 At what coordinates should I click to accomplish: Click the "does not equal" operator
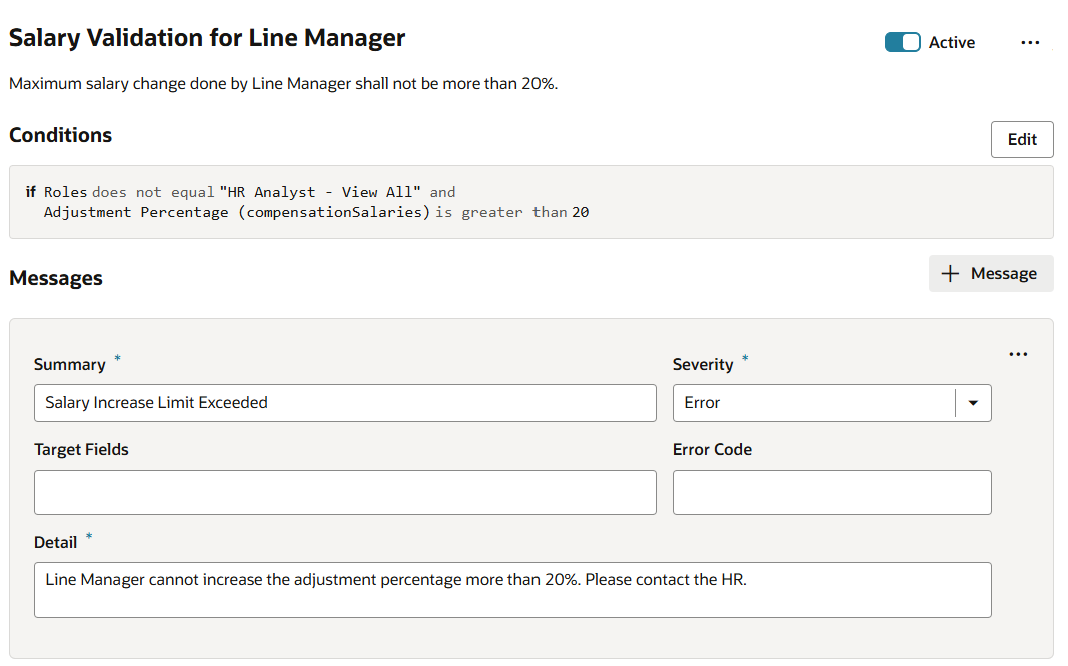coord(153,192)
